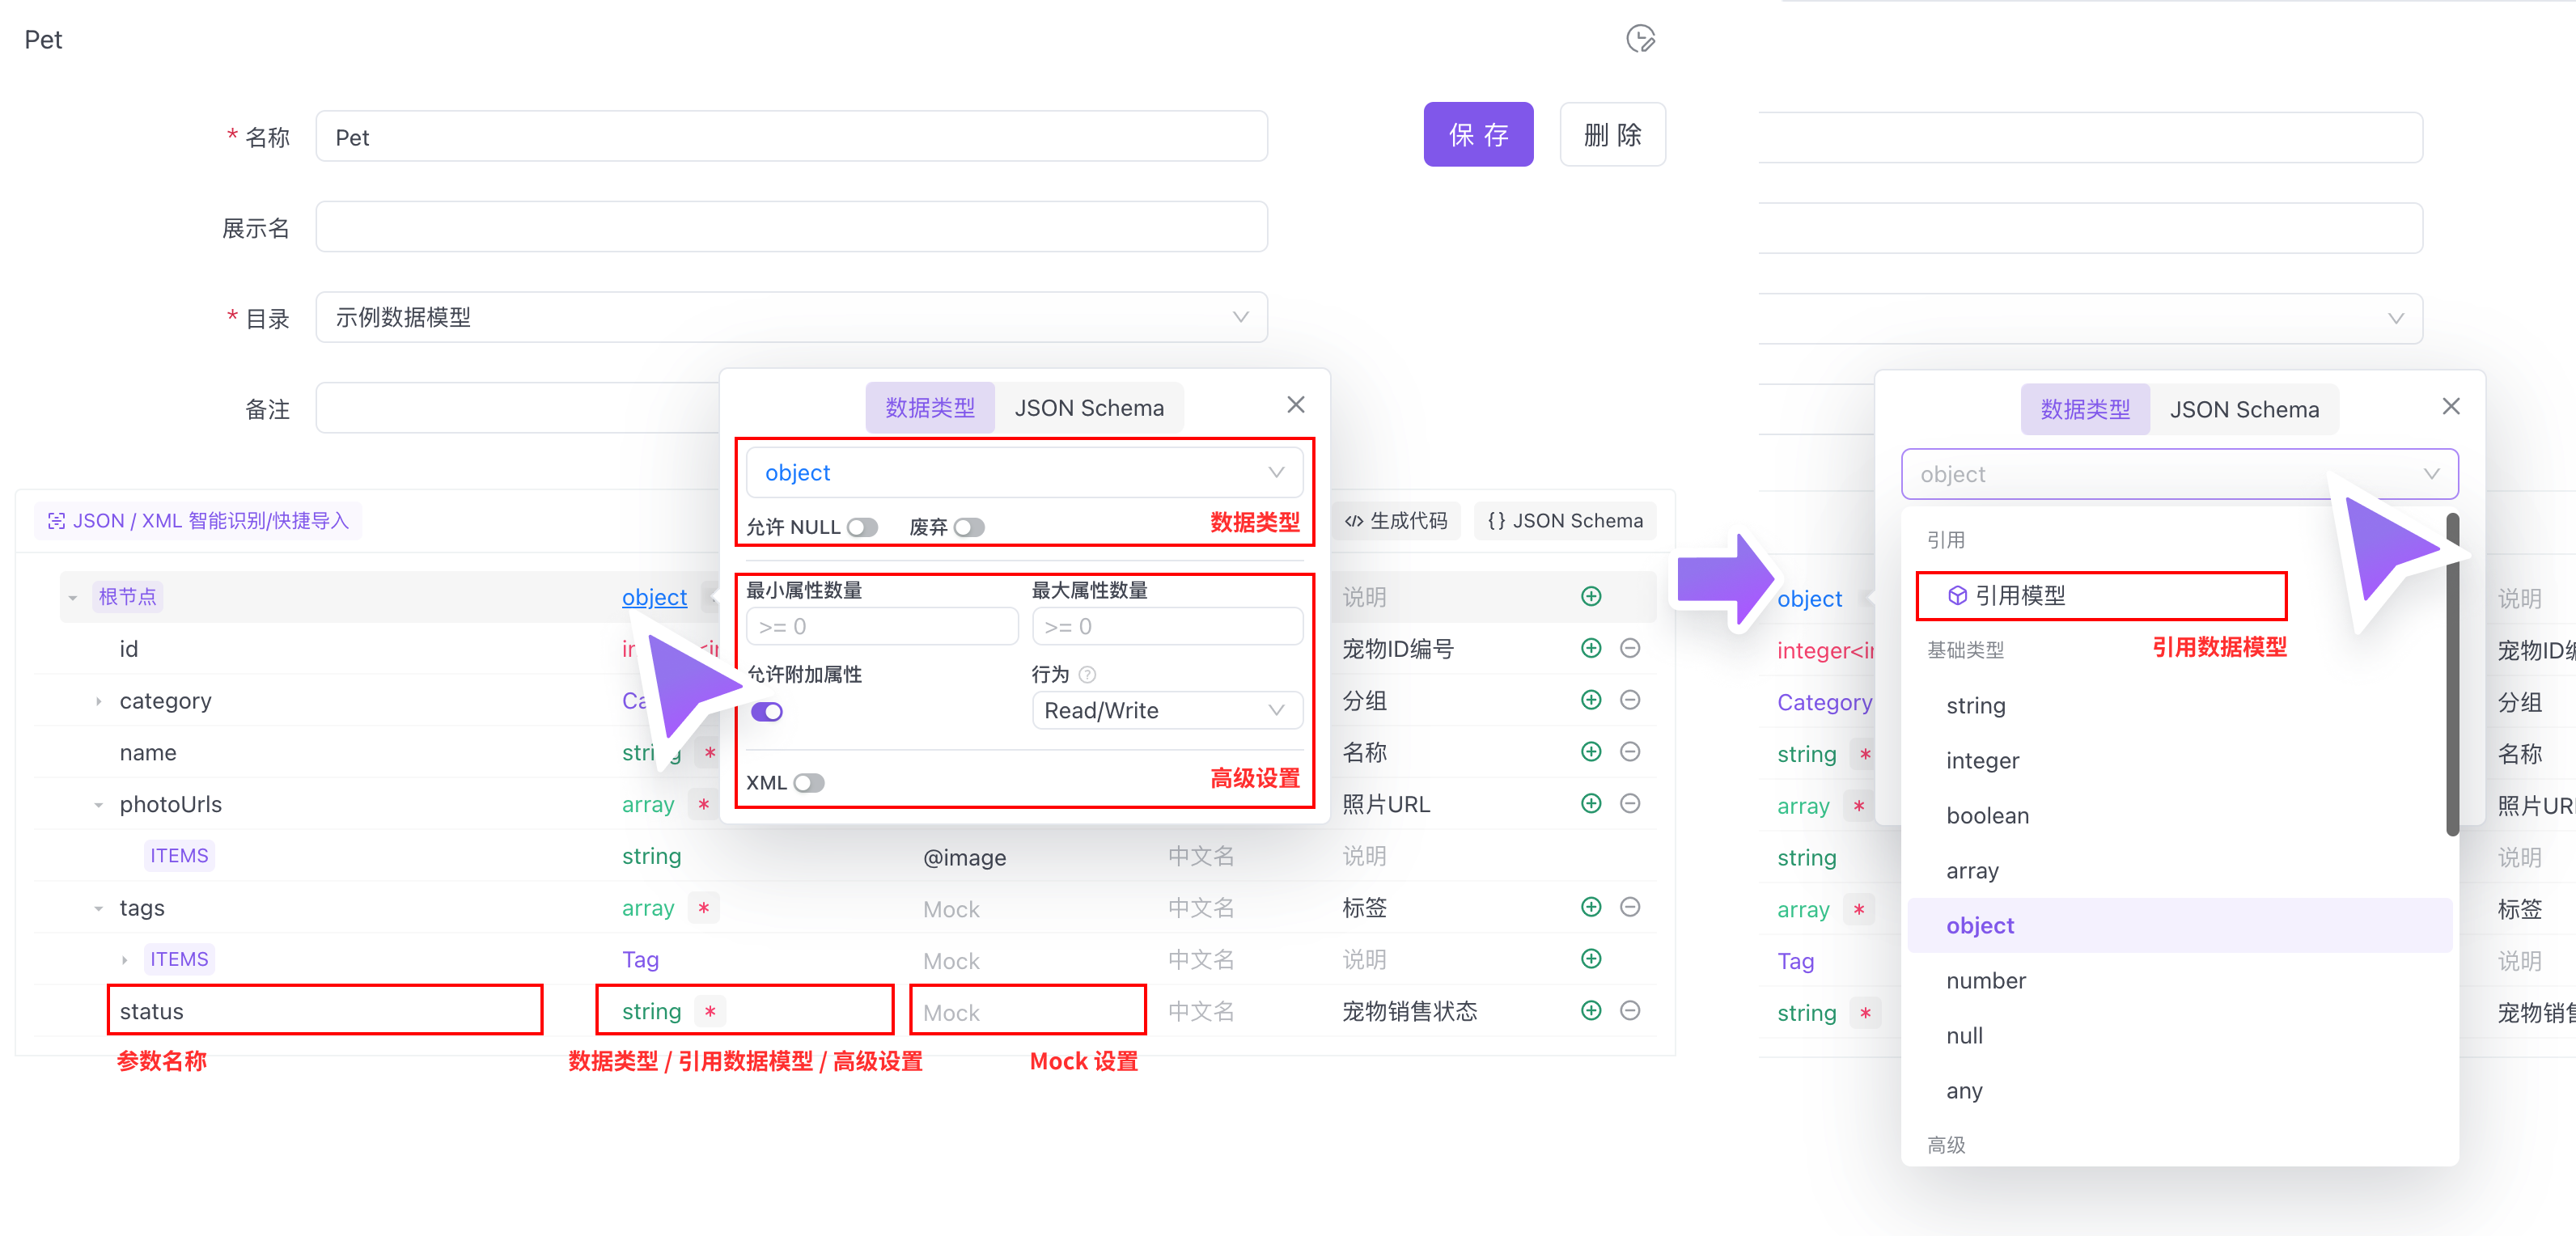2576x1236 pixels.
Task: Delete the status row with minus icon
Action: click(1630, 1011)
